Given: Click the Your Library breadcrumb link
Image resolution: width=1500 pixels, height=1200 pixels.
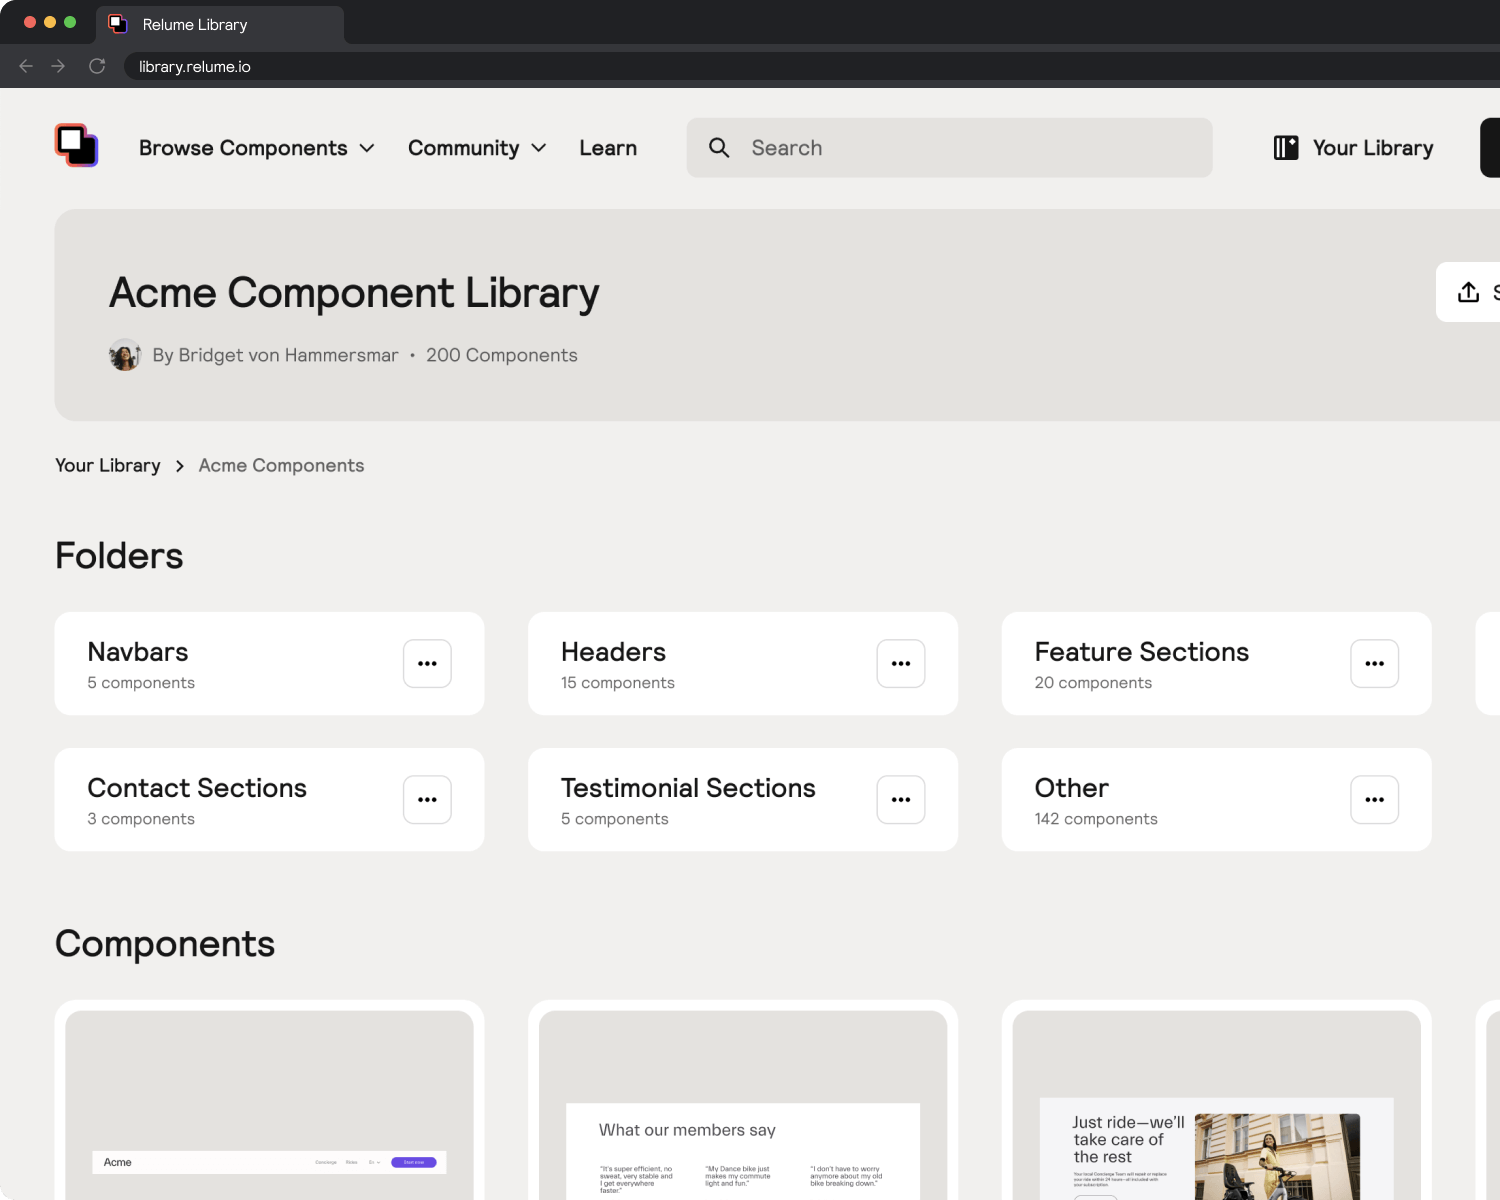Looking at the screenshot, I should pyautogui.click(x=108, y=466).
